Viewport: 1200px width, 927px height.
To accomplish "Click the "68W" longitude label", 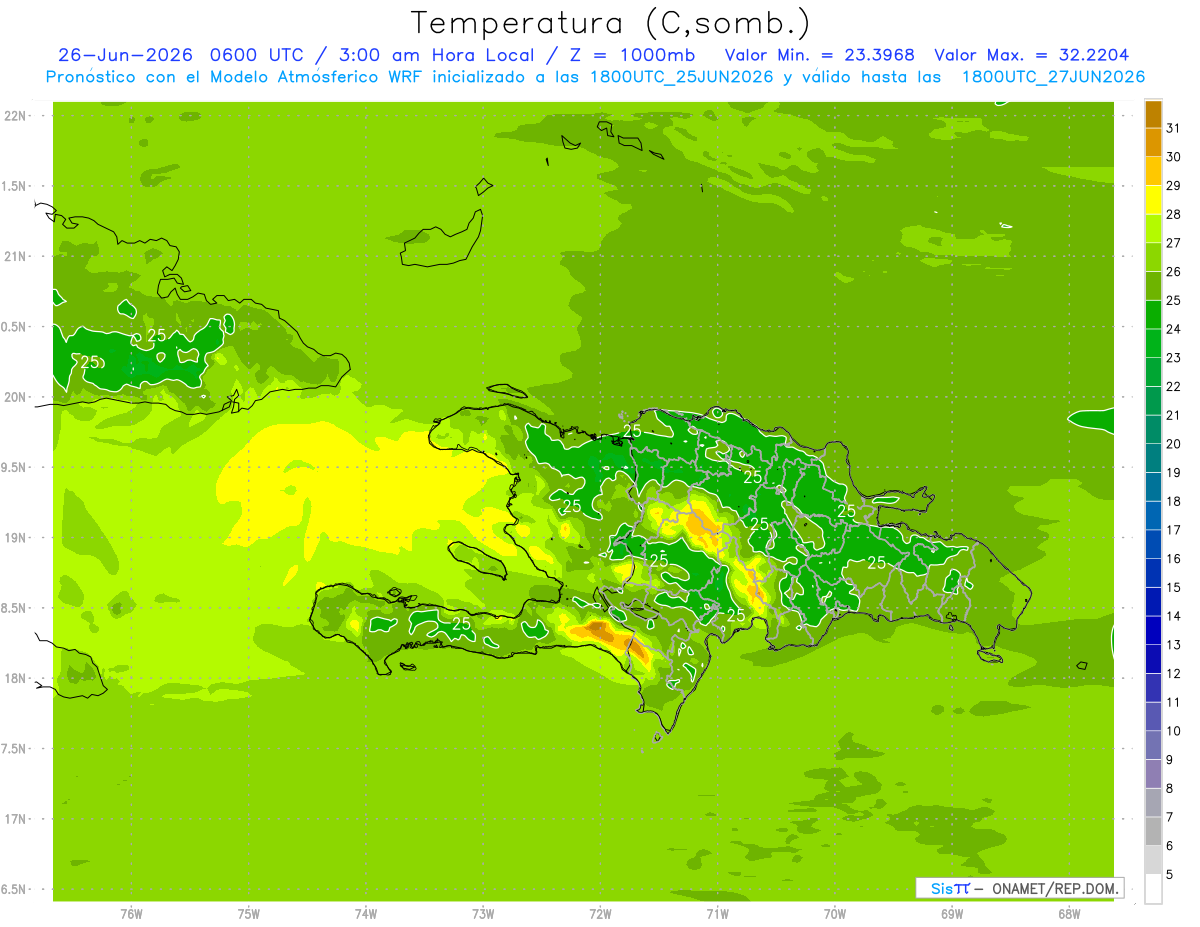I will [x=1069, y=913].
